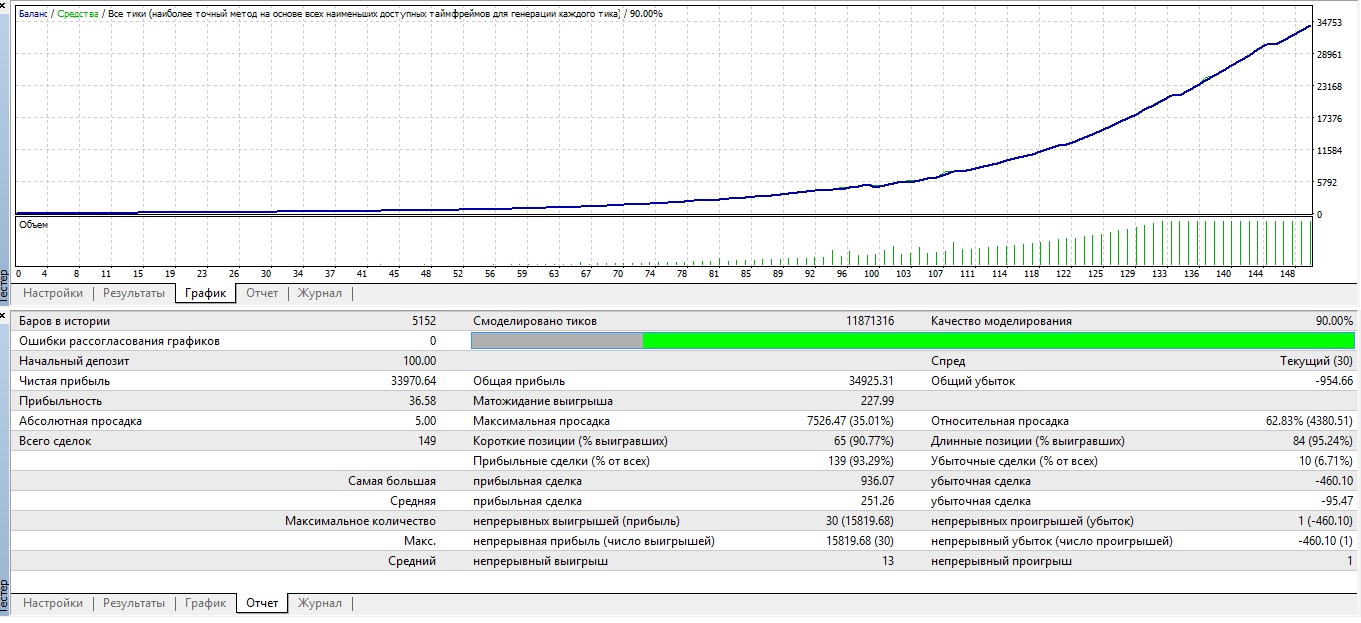Click the green part of the modeling quality bar
The width and height of the screenshot is (1361, 623).
(998, 341)
